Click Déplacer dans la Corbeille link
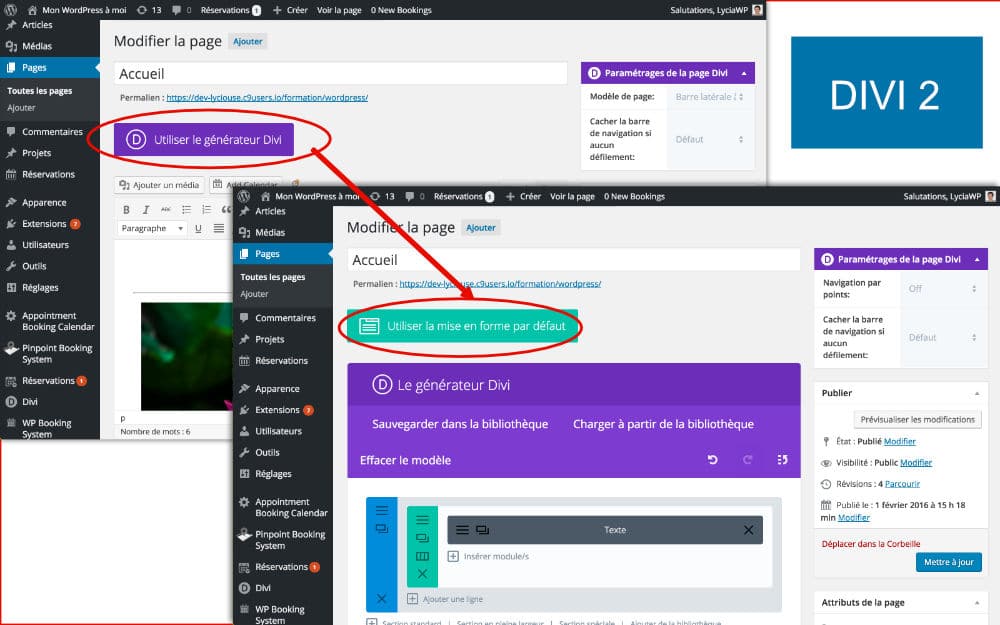 tap(871, 544)
